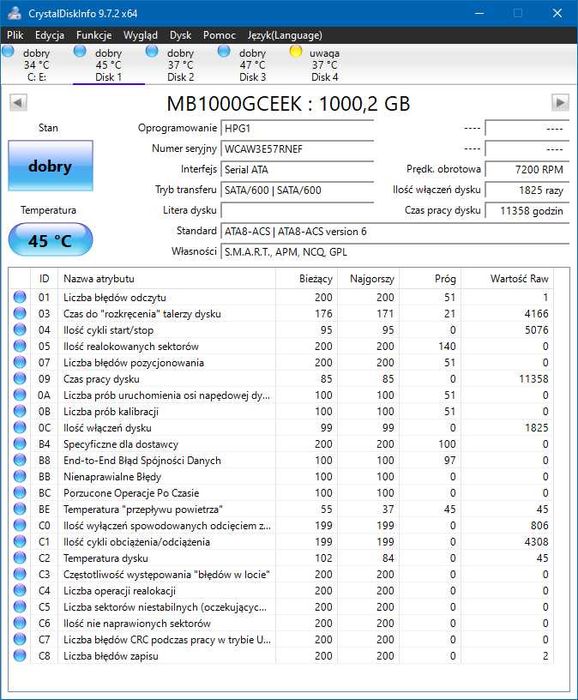Click status orb for attribute 03 spin-up time
This screenshot has width=578, height=700.
(x=20, y=313)
